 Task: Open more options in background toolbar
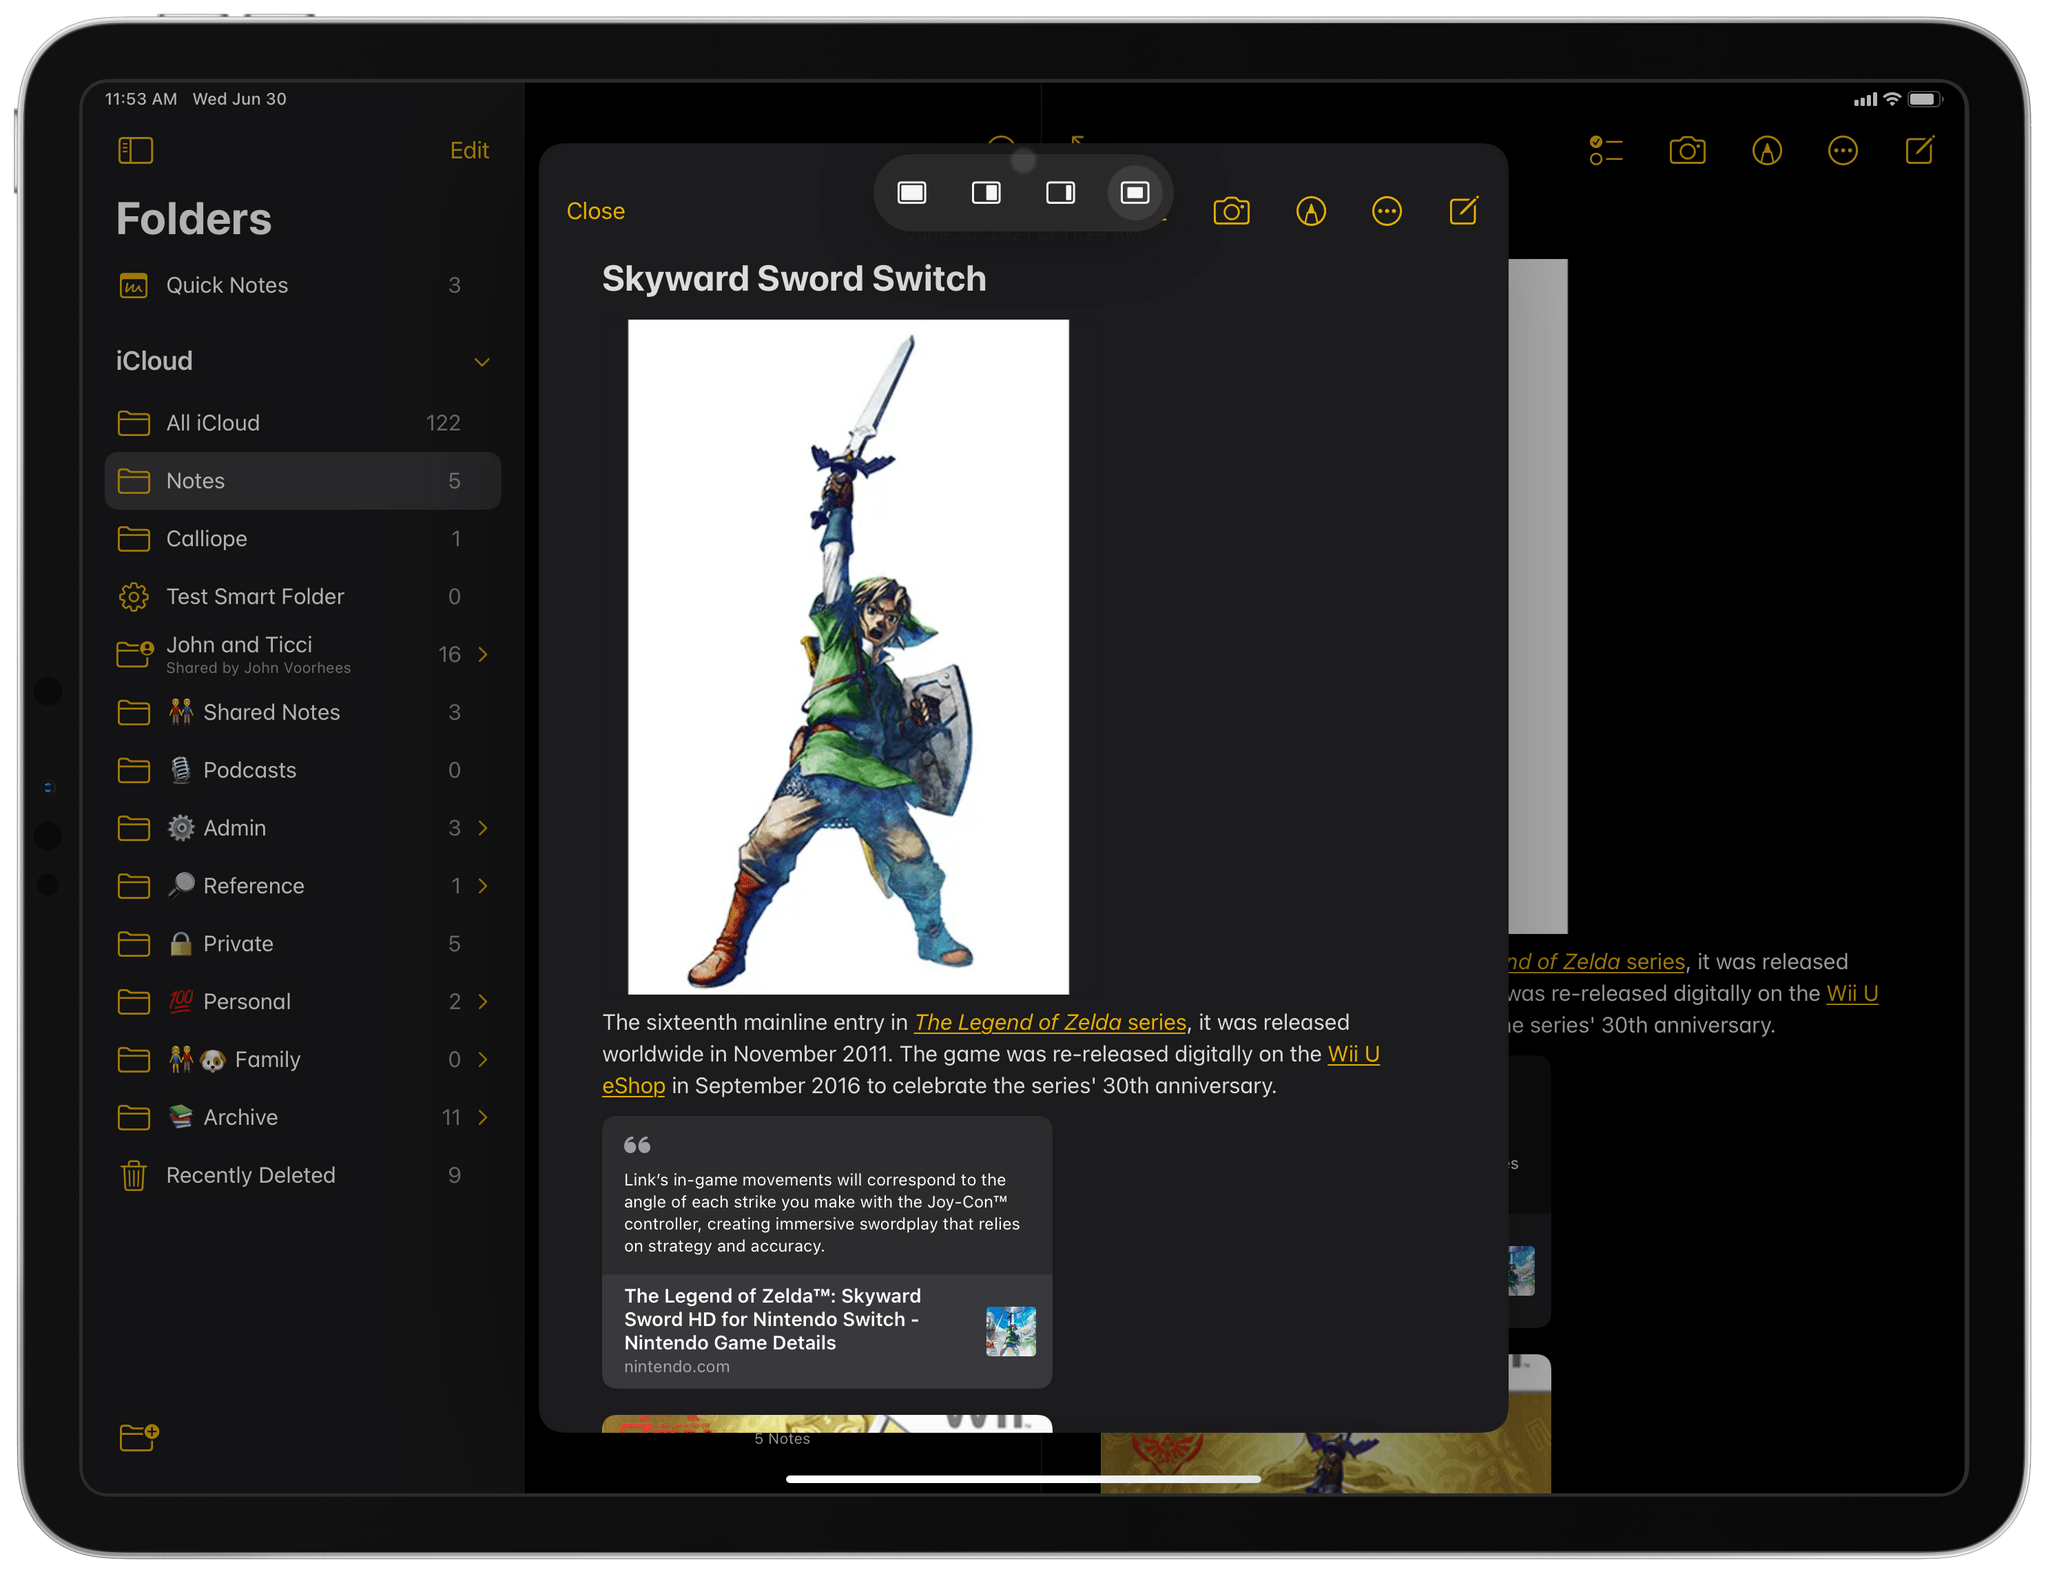click(1843, 151)
